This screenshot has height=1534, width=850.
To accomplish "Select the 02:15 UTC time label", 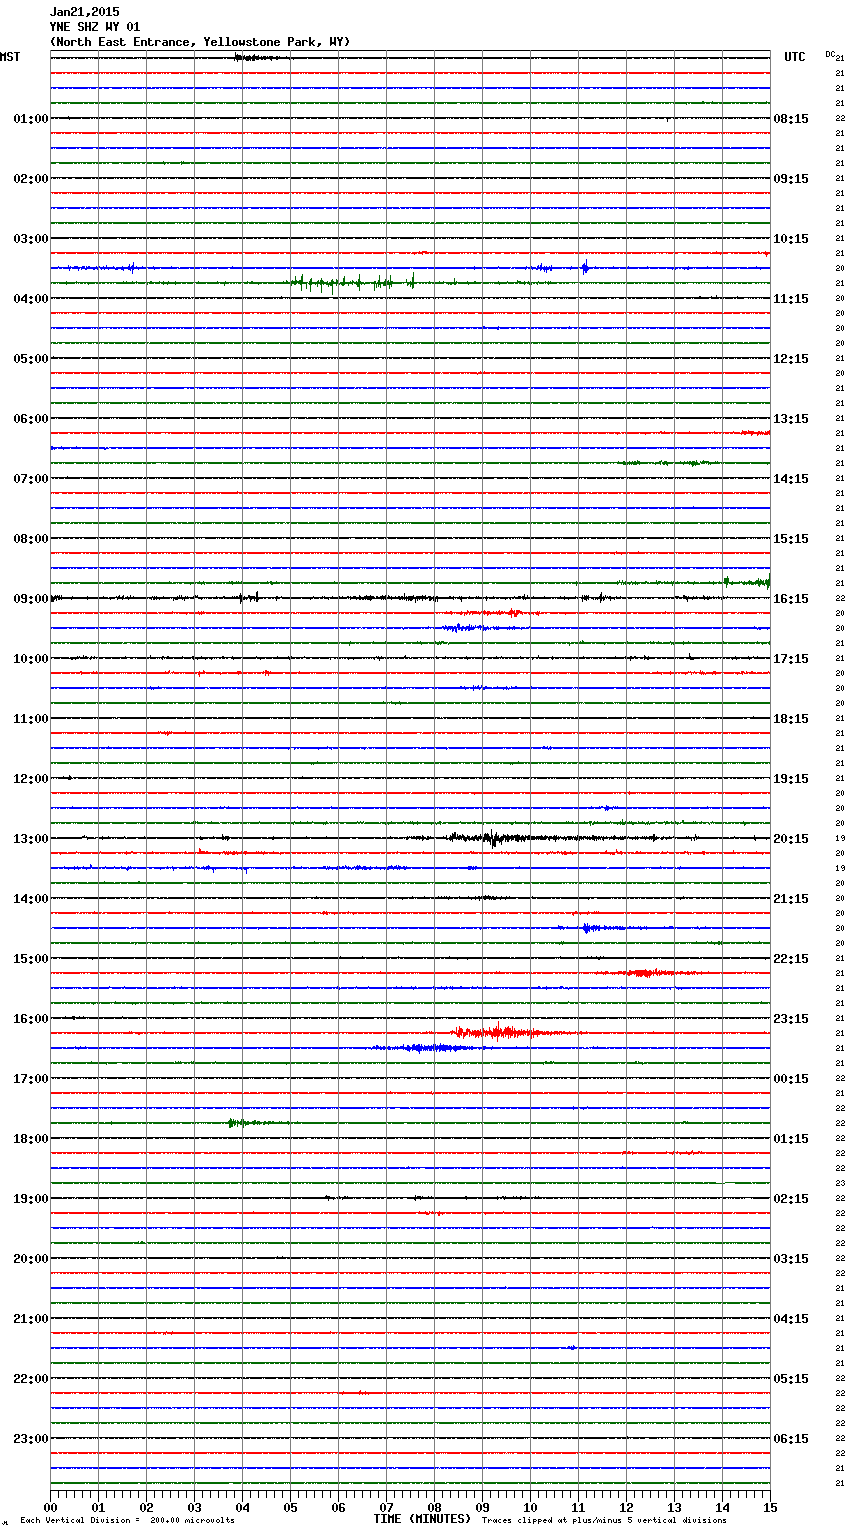I will [791, 1199].
